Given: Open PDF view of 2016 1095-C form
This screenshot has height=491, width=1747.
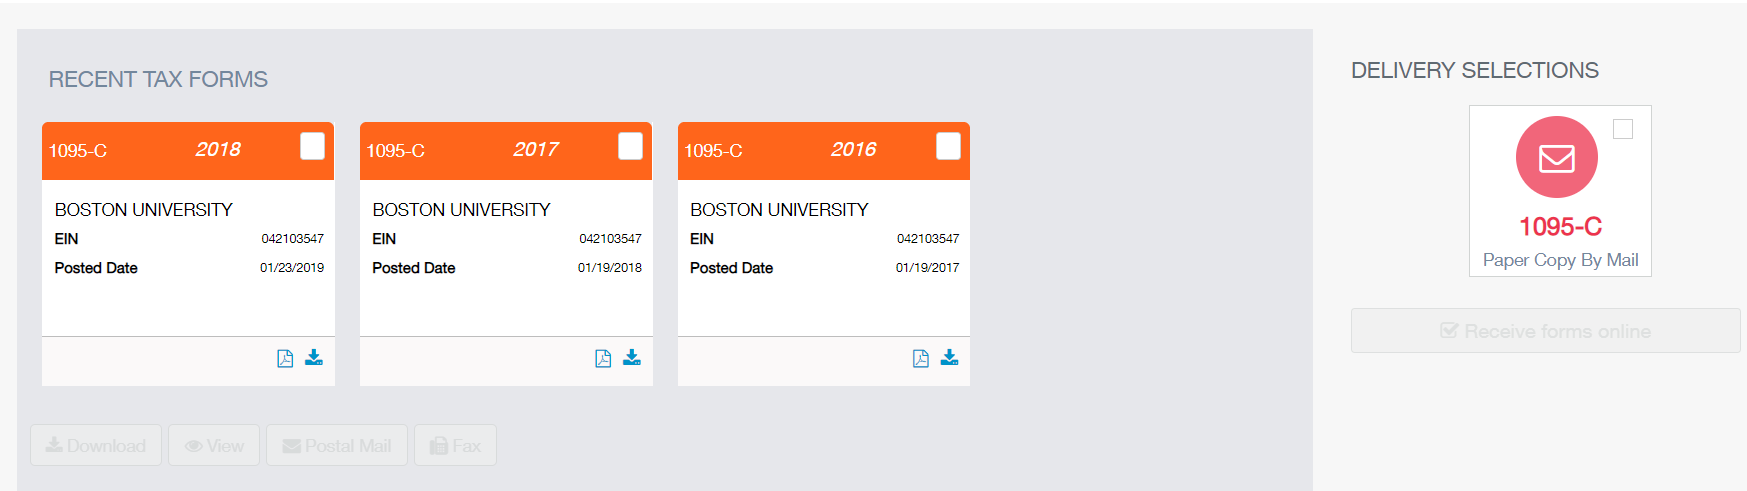Looking at the screenshot, I should click(921, 358).
